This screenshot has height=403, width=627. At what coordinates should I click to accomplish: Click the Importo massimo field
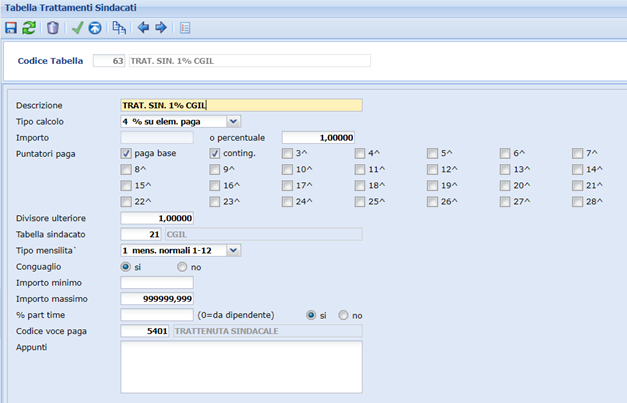pos(157,299)
